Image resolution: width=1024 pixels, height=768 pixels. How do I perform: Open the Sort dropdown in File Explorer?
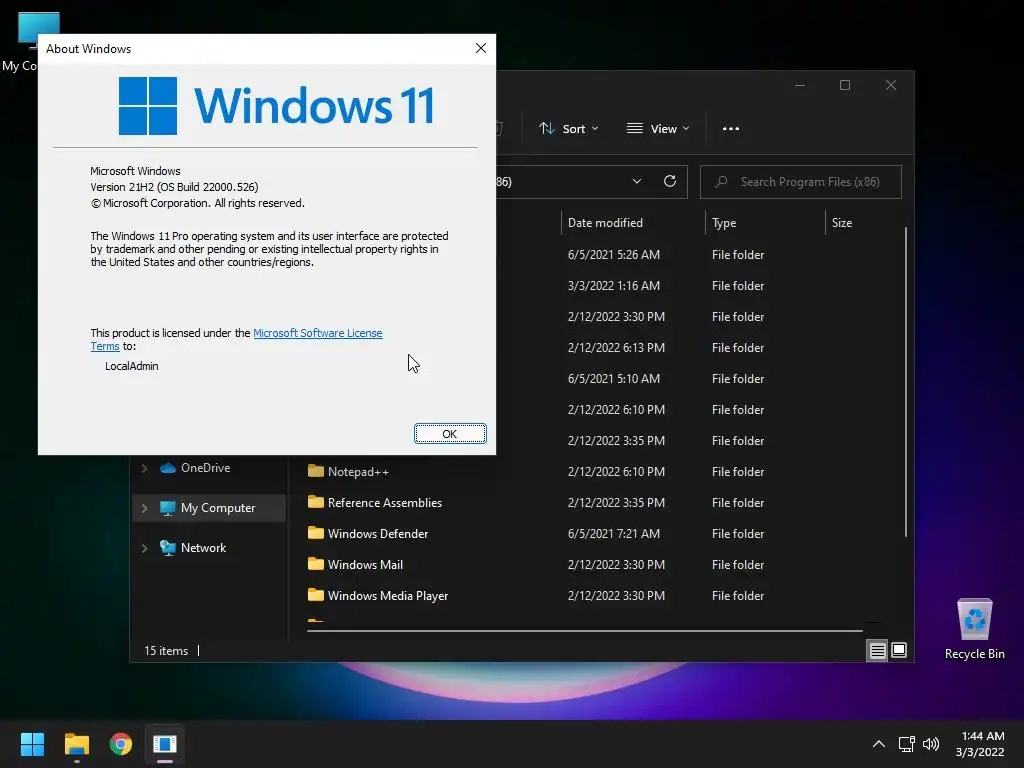click(x=568, y=129)
